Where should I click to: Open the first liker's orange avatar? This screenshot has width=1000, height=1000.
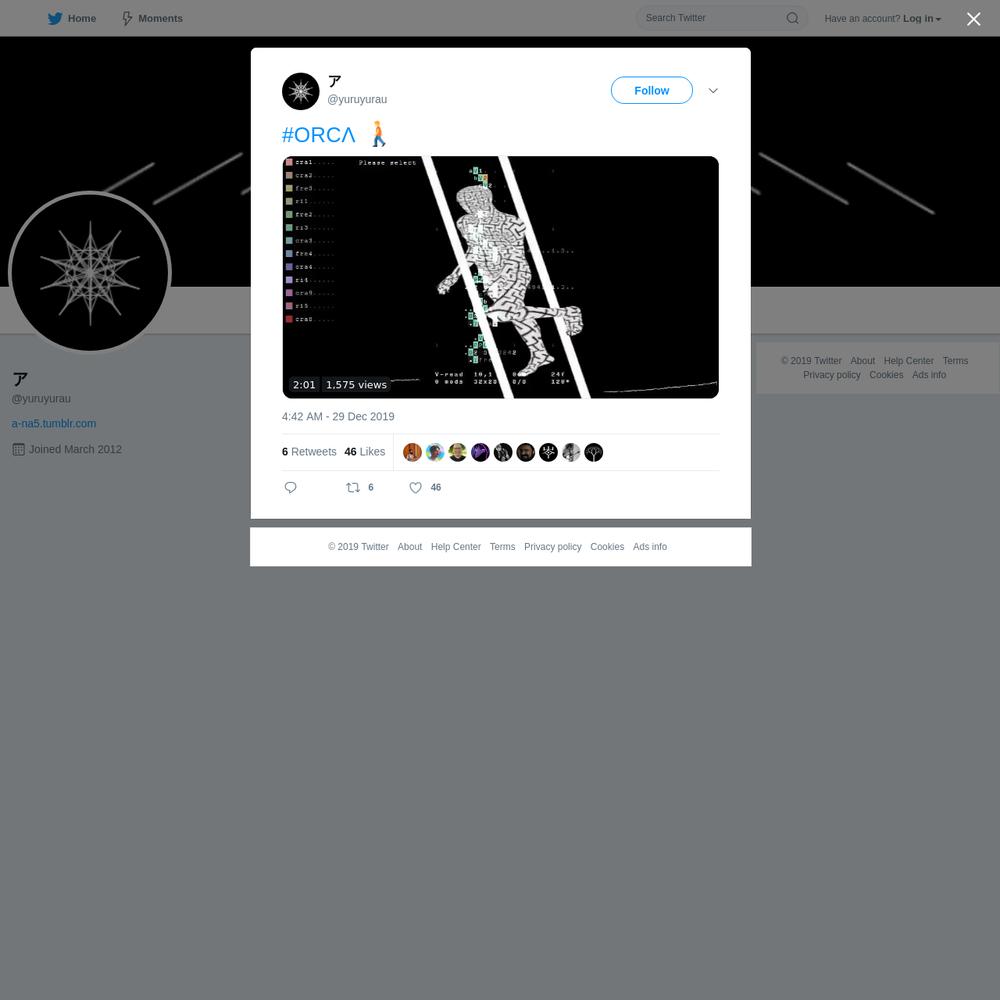tap(413, 452)
